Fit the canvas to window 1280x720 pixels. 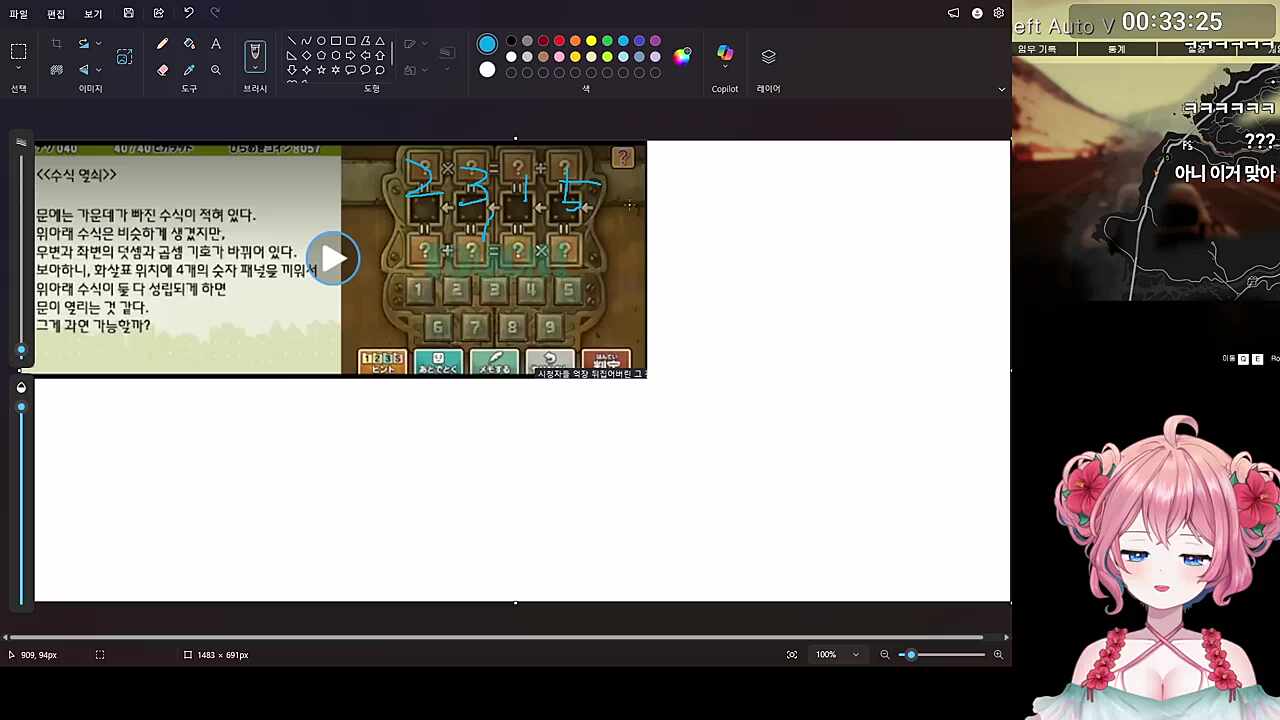click(792, 655)
